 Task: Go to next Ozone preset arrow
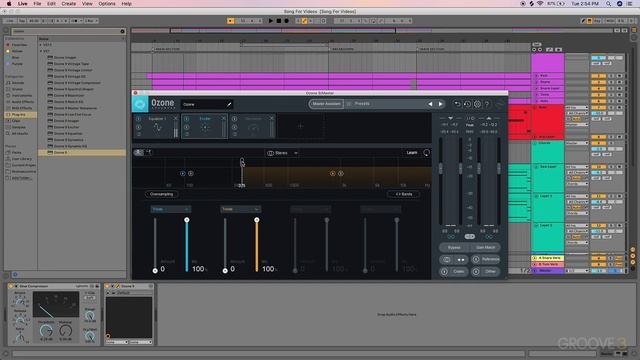[440, 104]
